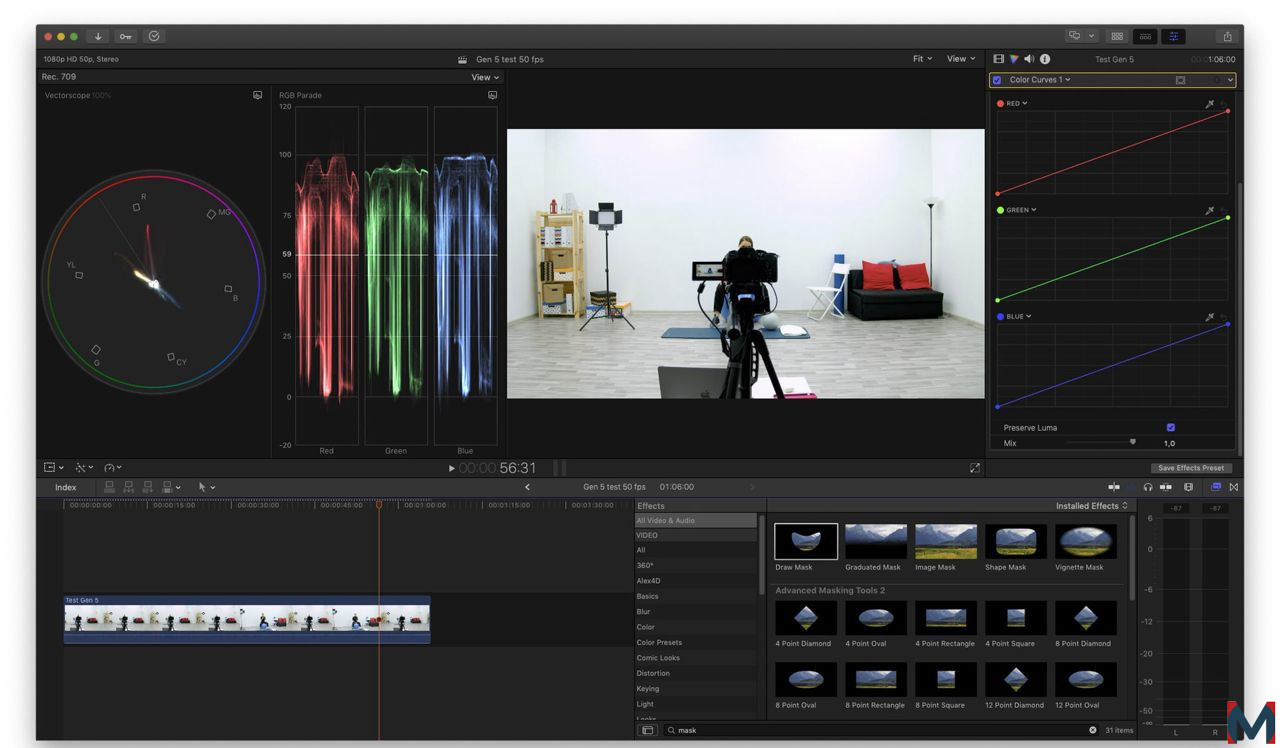
Task: Open the viewer View menu
Action: pos(961,59)
